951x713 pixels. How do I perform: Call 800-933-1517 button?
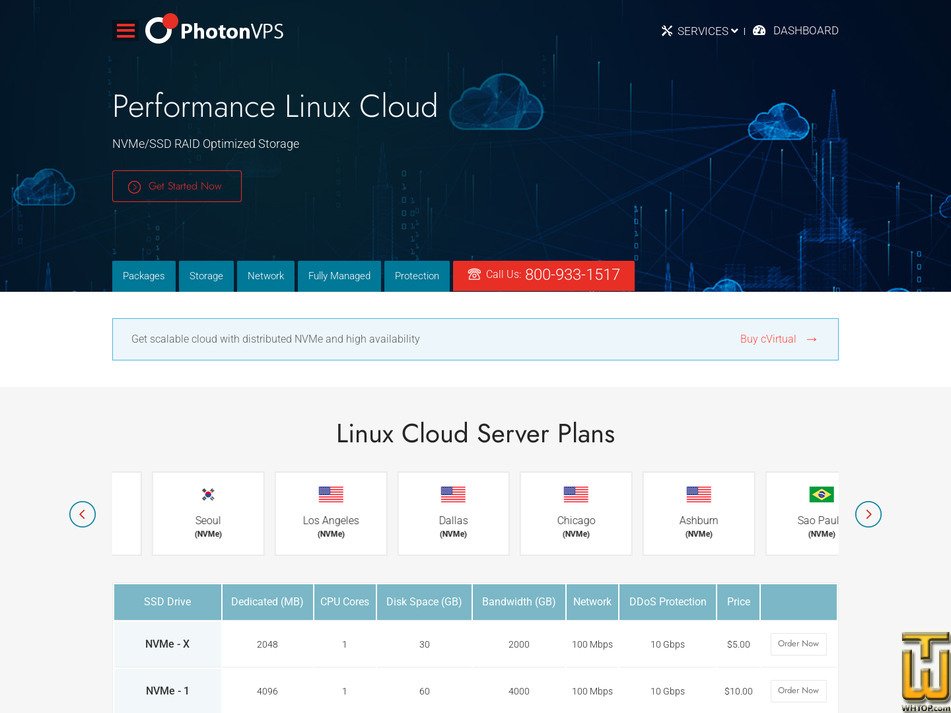coord(543,276)
